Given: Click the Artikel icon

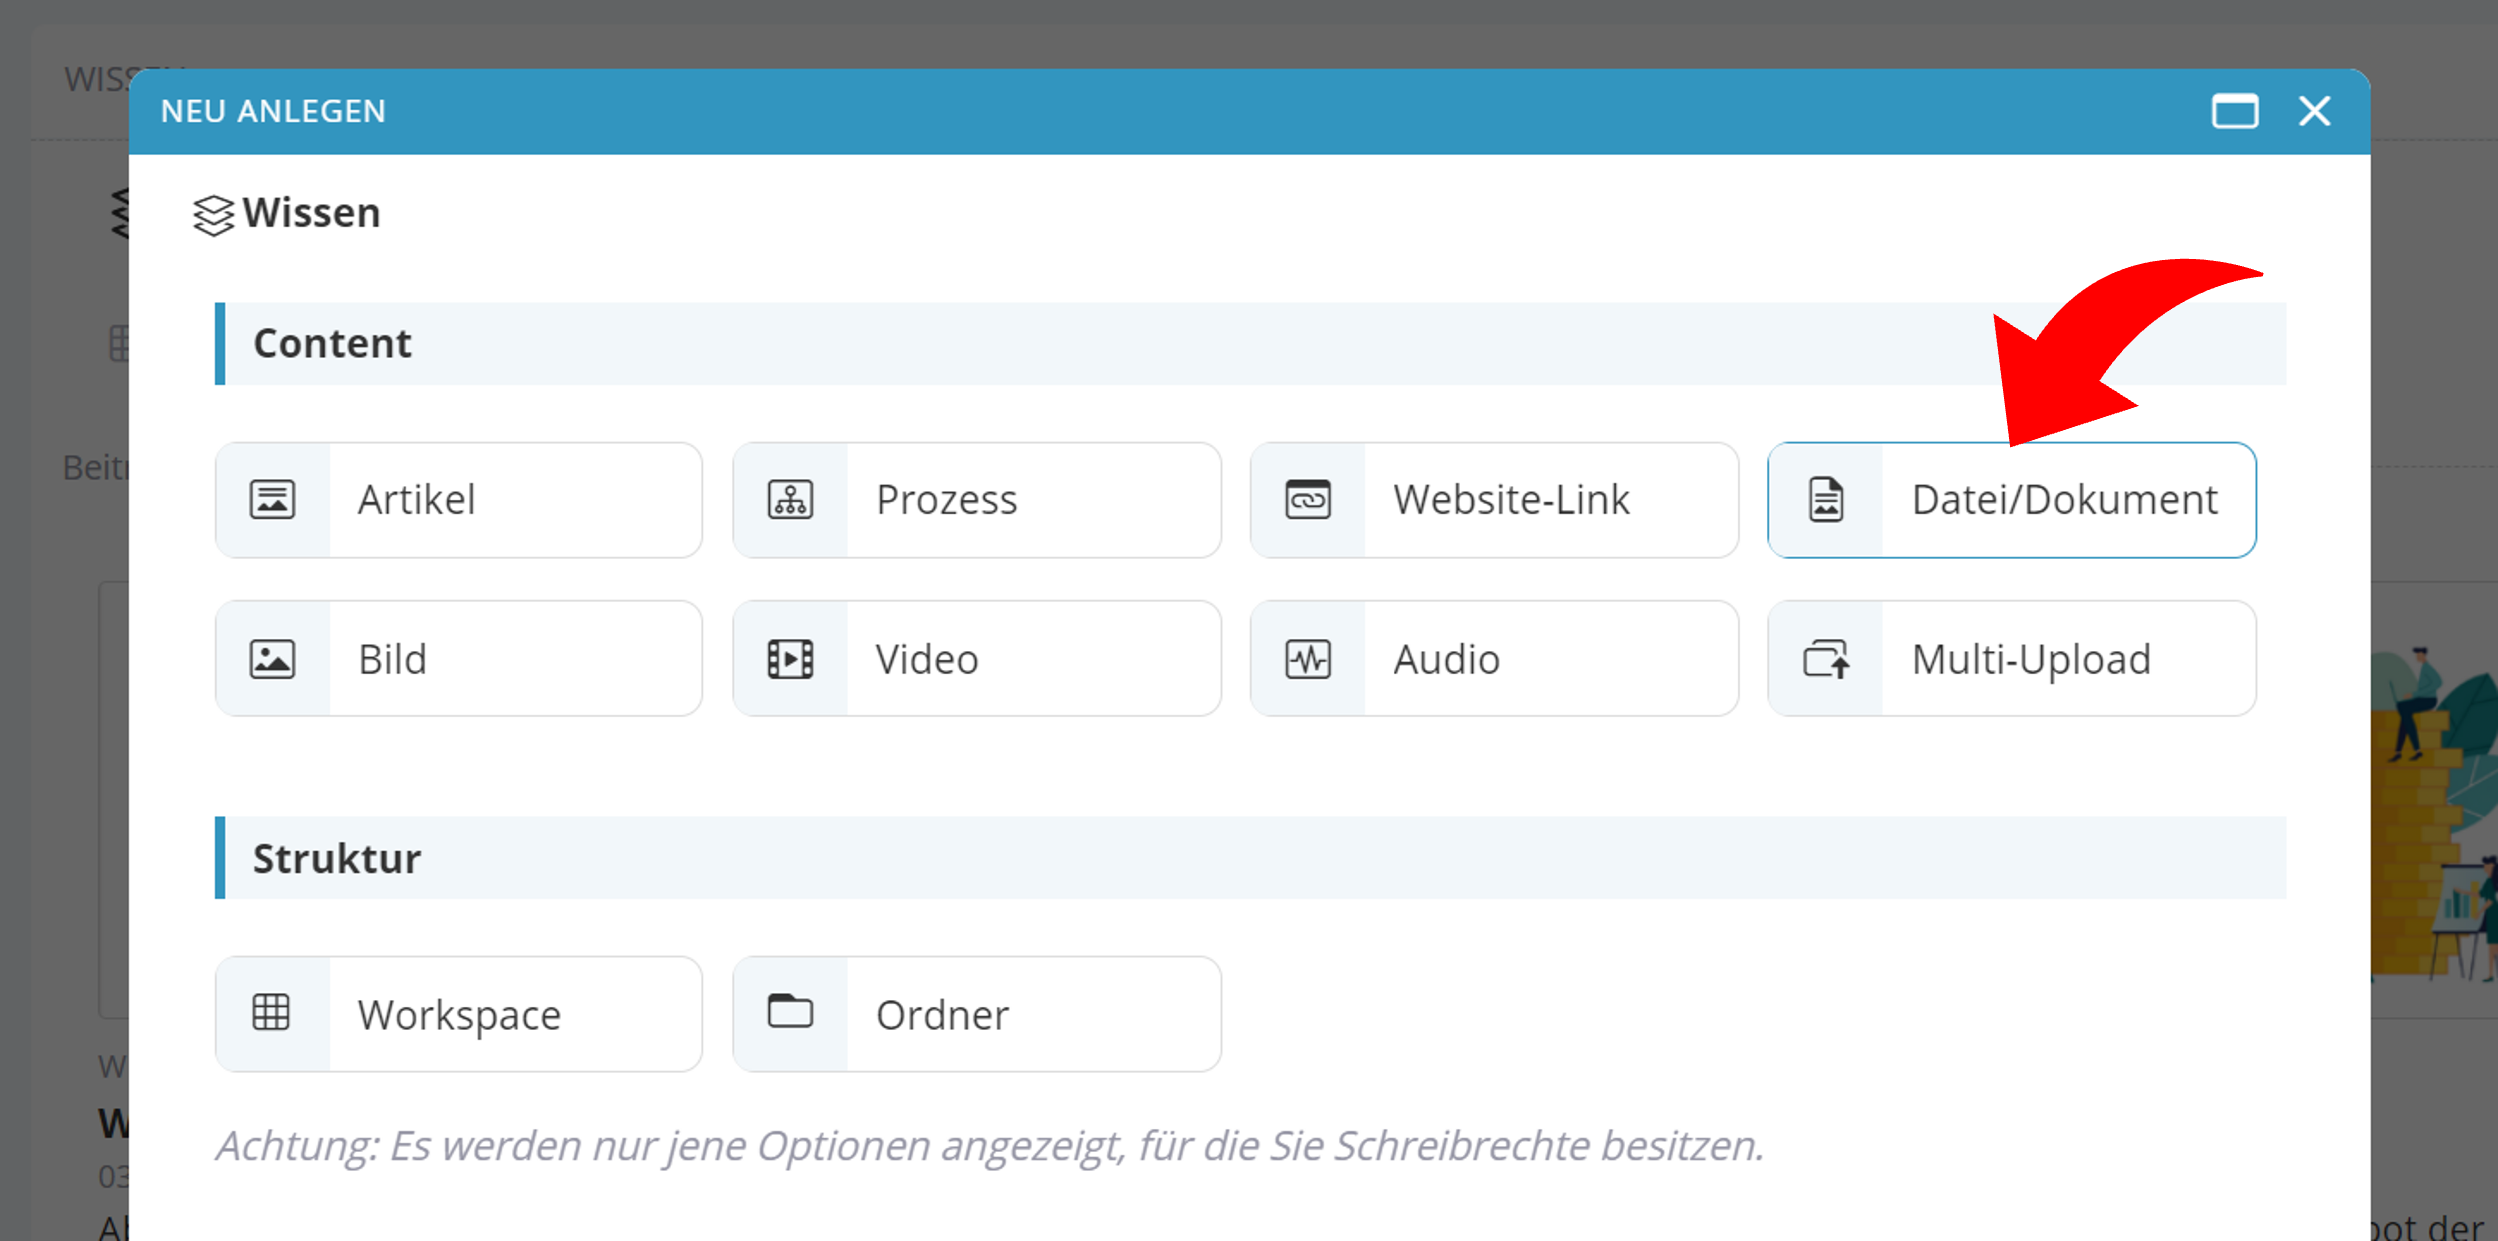Looking at the screenshot, I should tap(272, 499).
